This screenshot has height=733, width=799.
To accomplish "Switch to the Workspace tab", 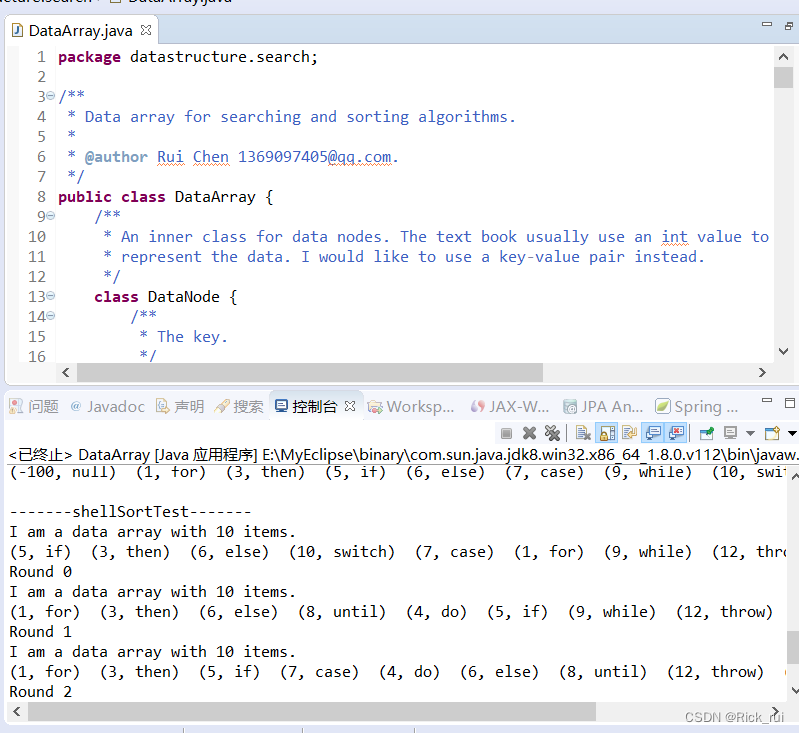I will tap(411, 406).
